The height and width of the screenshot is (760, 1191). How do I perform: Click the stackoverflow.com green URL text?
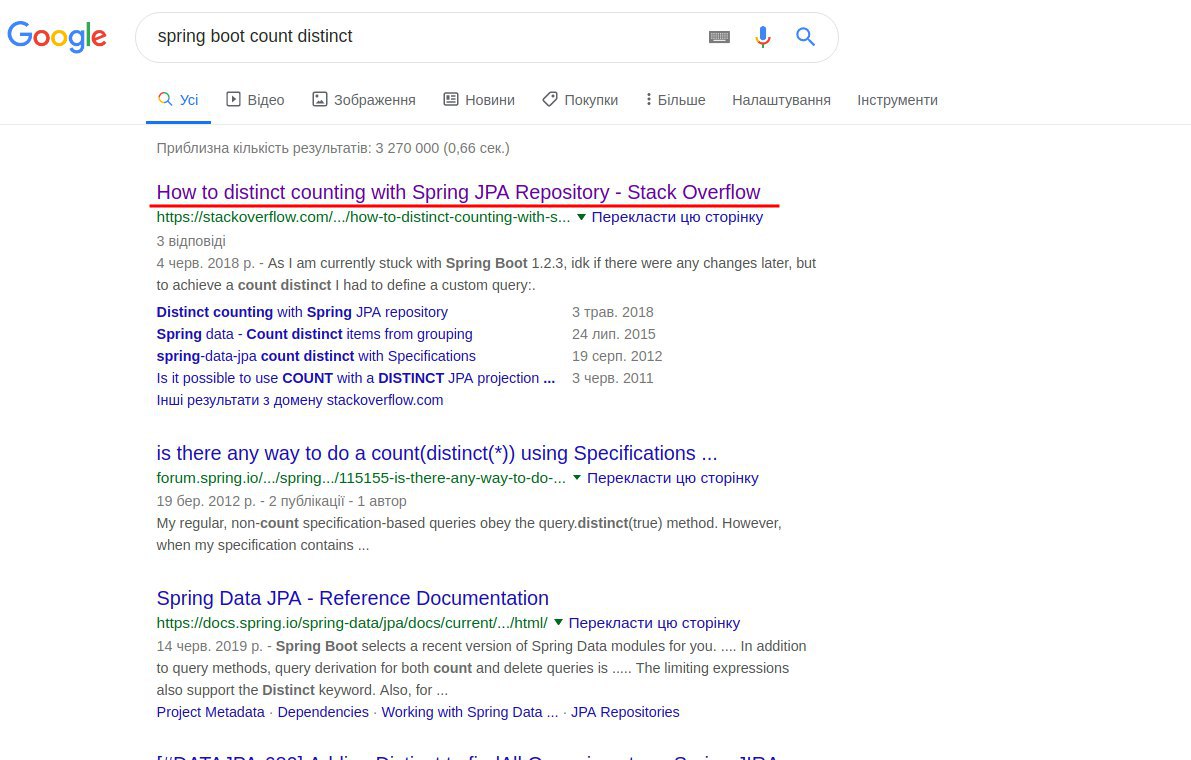click(x=363, y=217)
